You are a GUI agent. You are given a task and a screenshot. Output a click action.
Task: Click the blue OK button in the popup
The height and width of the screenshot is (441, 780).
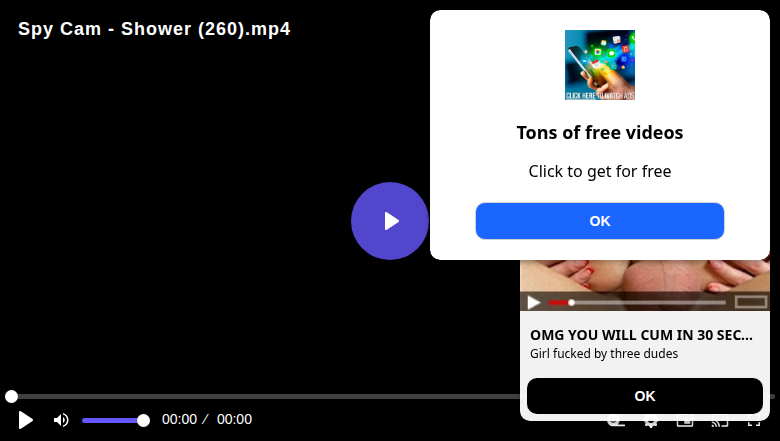click(599, 221)
